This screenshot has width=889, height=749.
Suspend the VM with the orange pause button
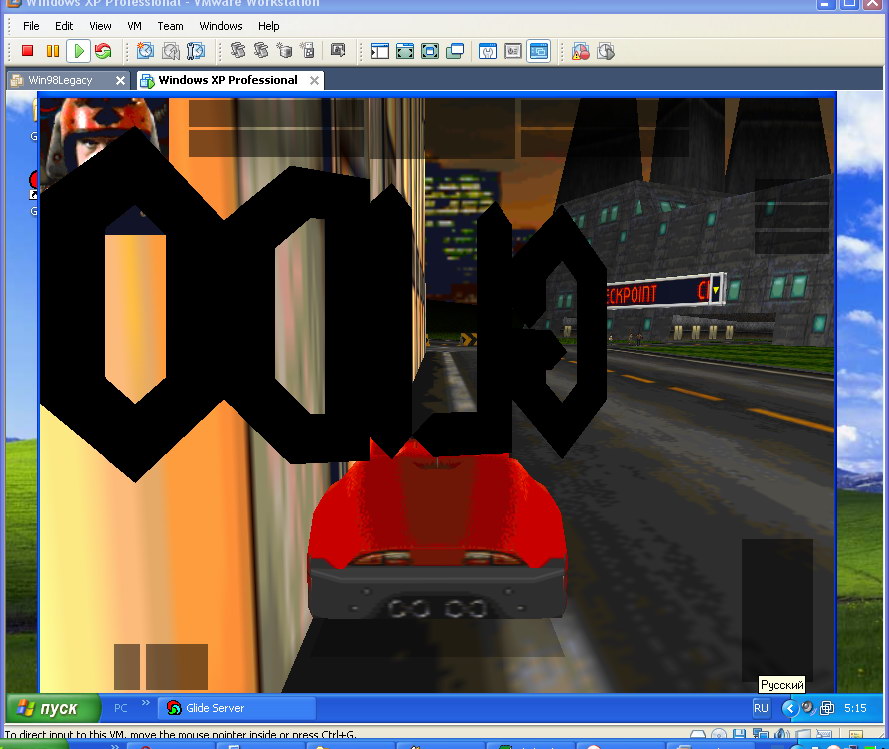(x=53, y=51)
